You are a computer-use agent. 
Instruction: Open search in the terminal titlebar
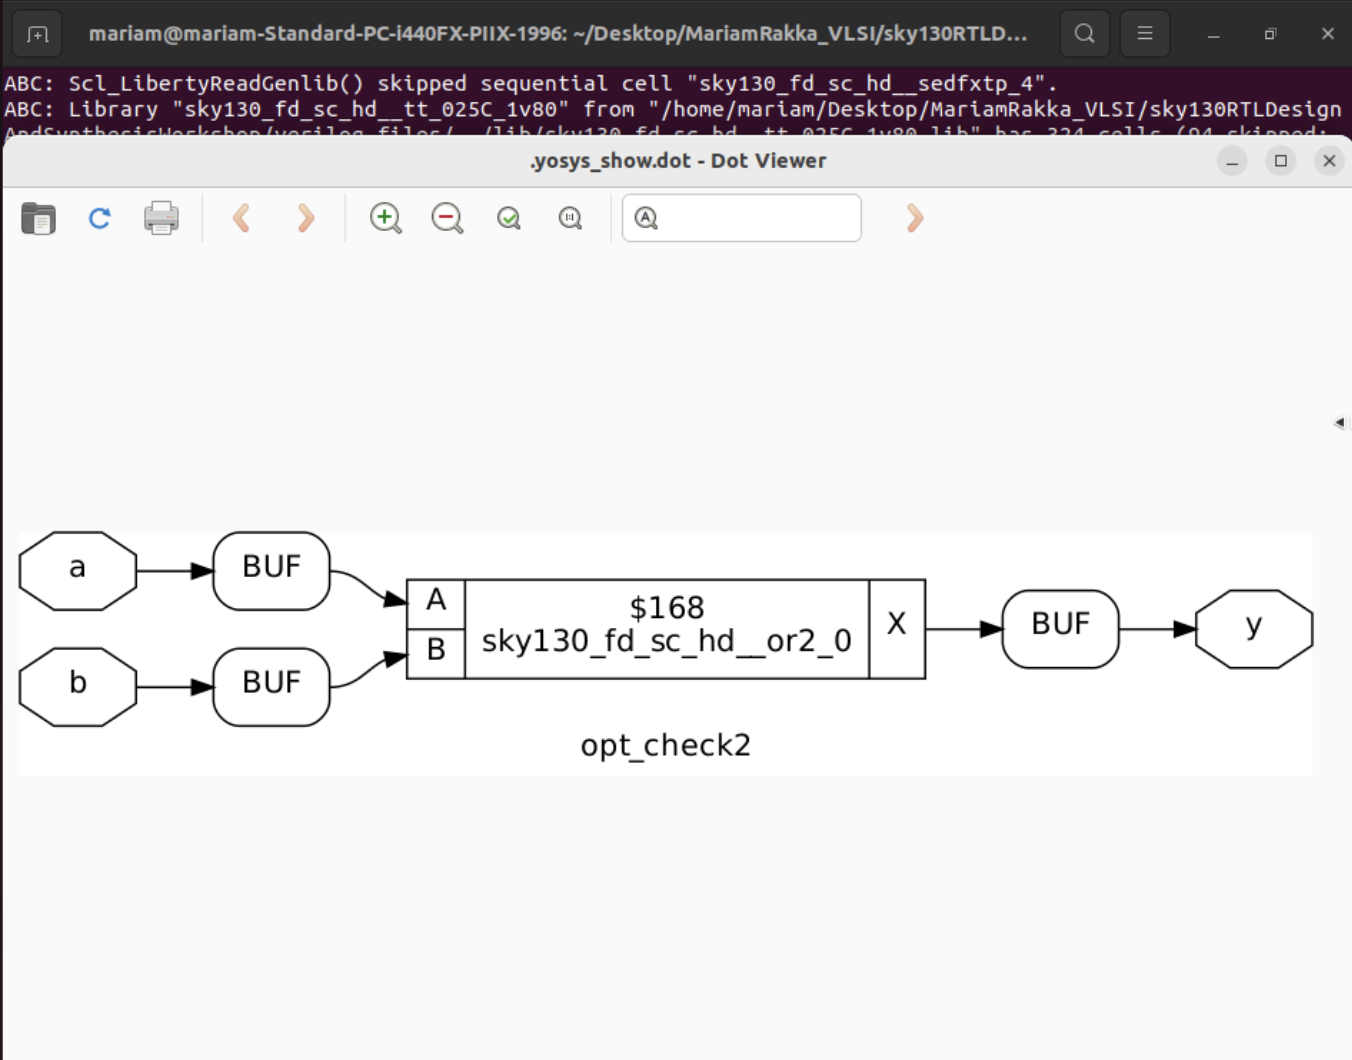[x=1084, y=32]
